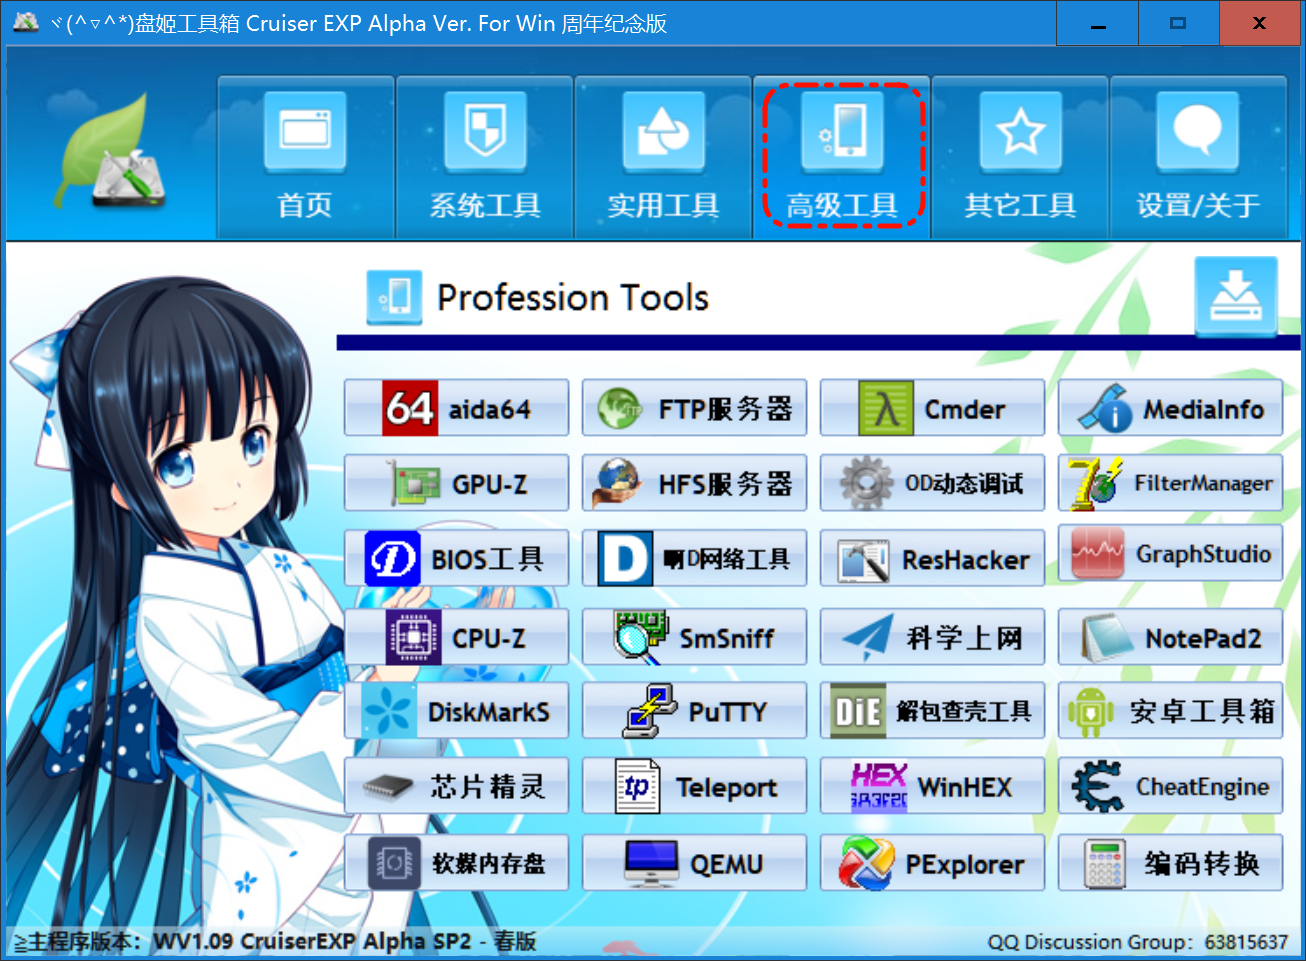The height and width of the screenshot is (961, 1306).
Task: Launch the BIOS工具 item
Action: [x=456, y=558]
